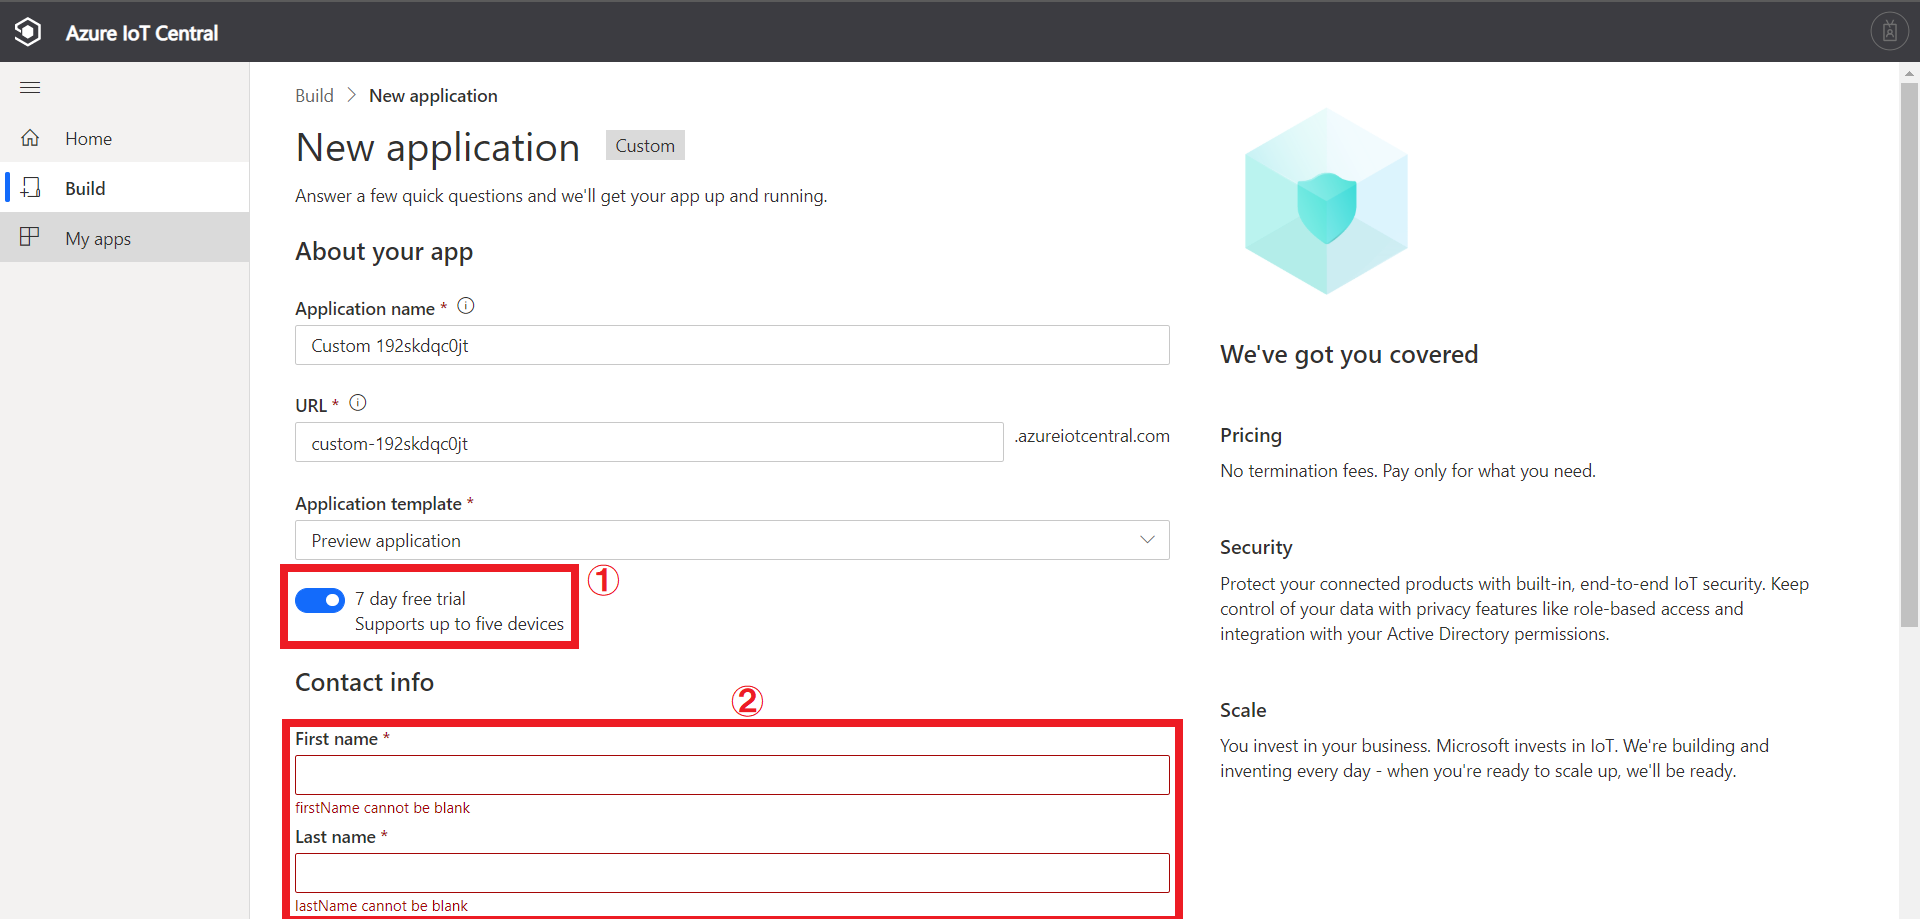Click the Scale heading
The width and height of the screenshot is (1920, 919).
point(1243,710)
